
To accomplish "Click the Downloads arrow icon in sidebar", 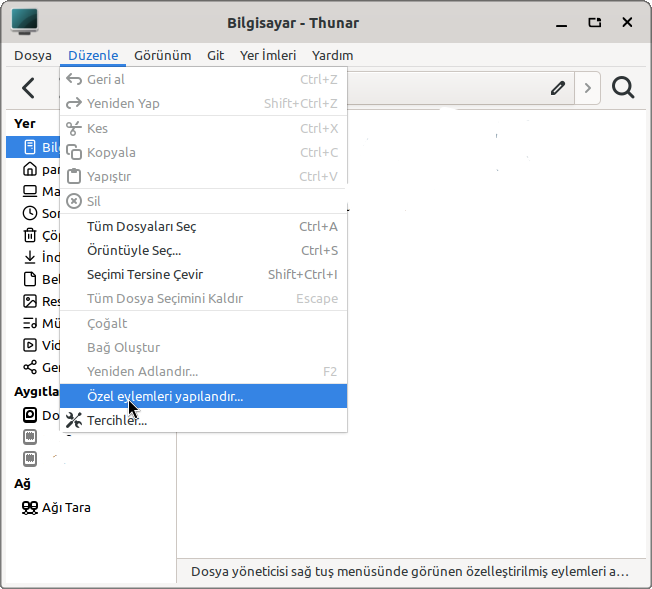I will pyautogui.click(x=29, y=257).
